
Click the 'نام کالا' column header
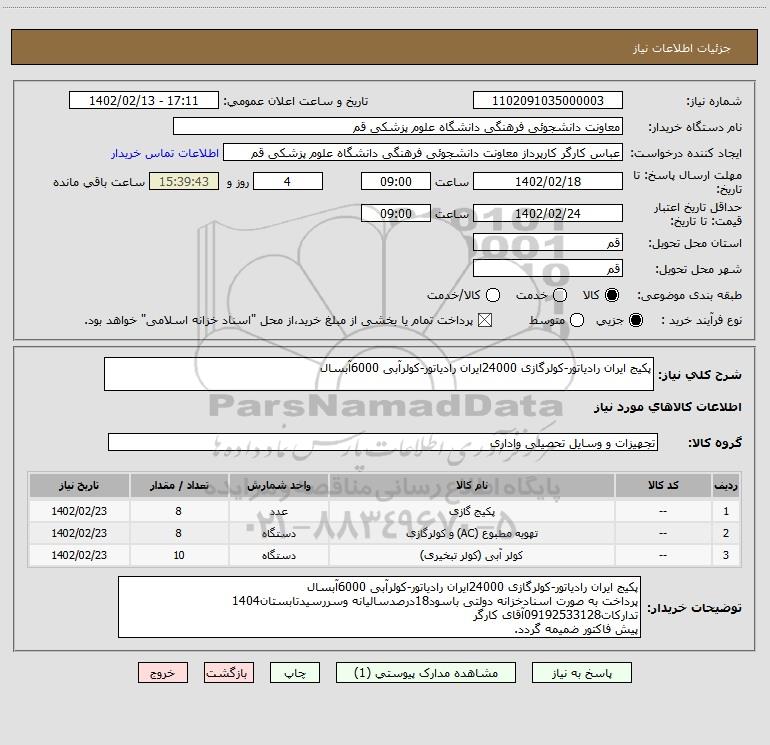pos(471,486)
